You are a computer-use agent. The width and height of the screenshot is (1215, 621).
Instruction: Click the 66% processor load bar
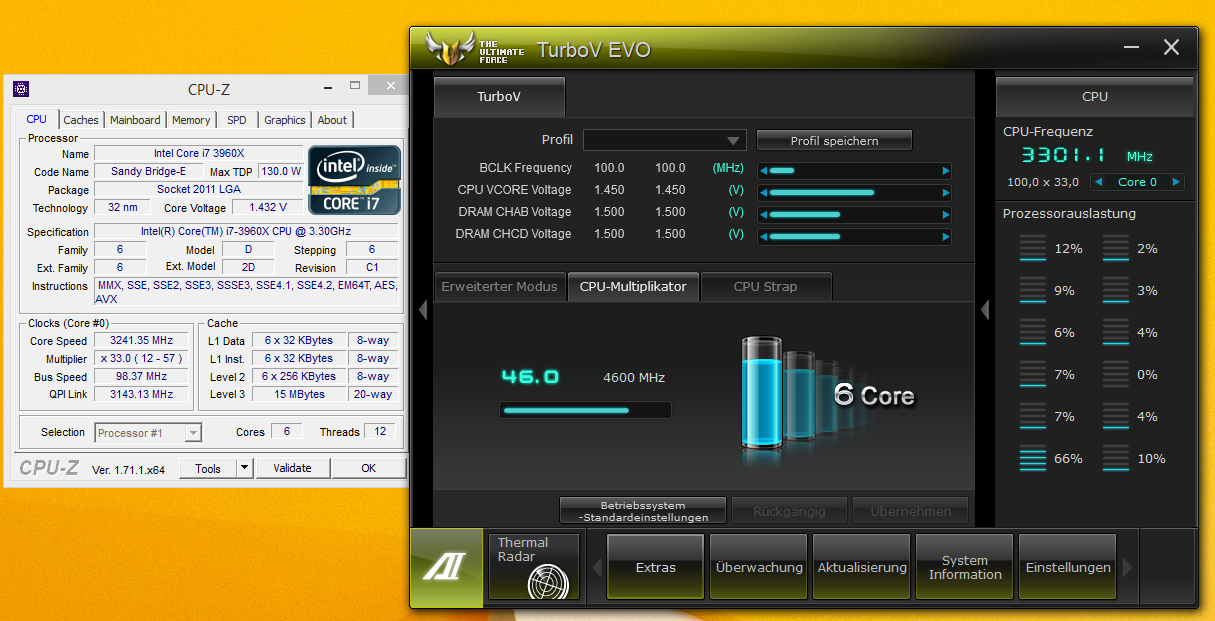point(1033,459)
